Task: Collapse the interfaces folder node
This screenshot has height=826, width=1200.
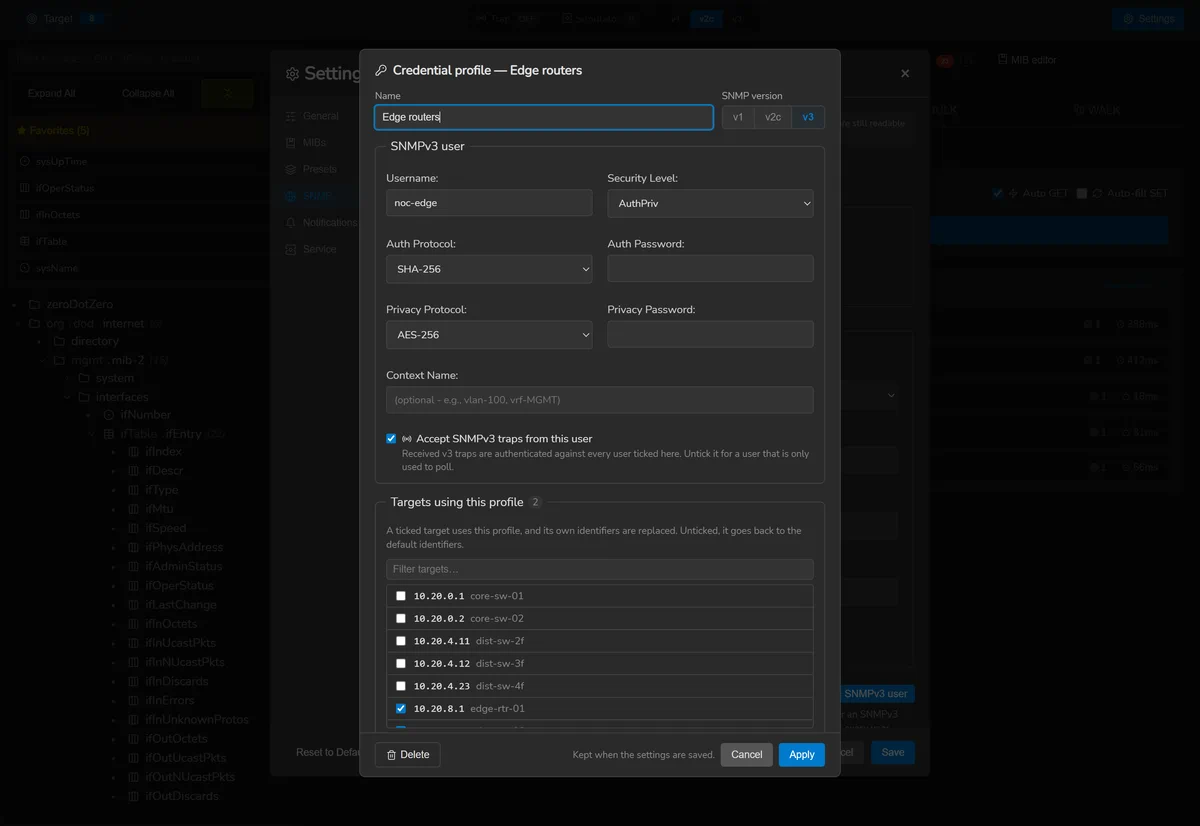Action: click(69, 397)
